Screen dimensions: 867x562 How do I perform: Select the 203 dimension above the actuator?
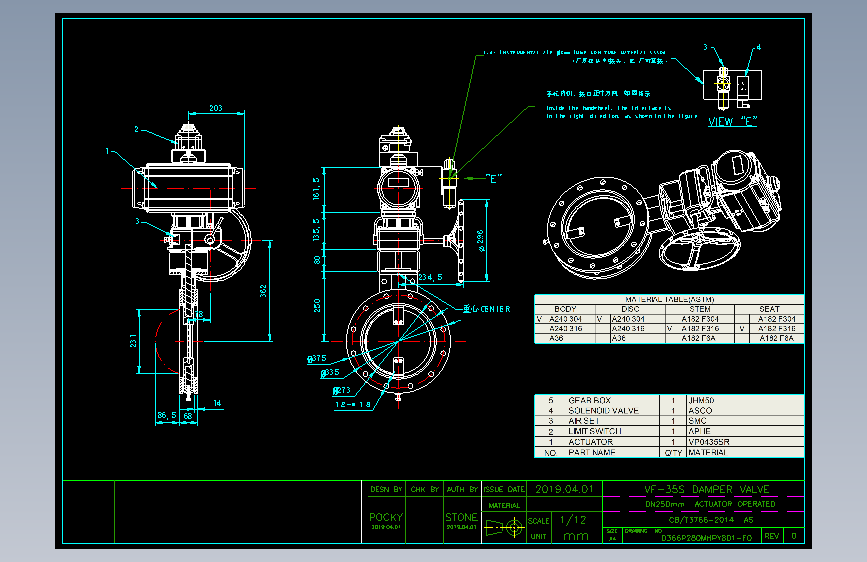(216, 108)
